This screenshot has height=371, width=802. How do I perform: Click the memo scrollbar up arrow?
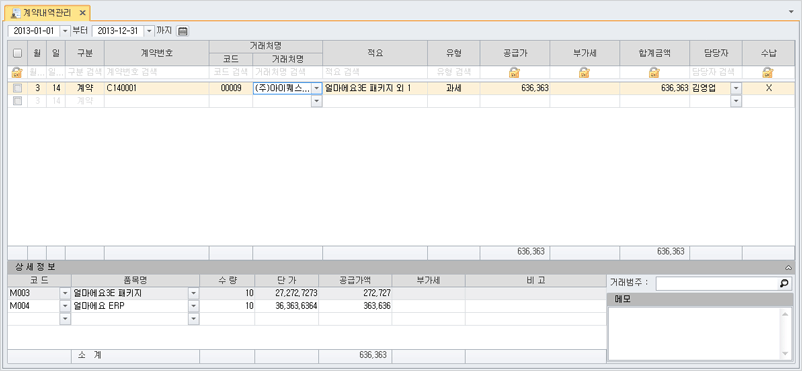[786, 313]
